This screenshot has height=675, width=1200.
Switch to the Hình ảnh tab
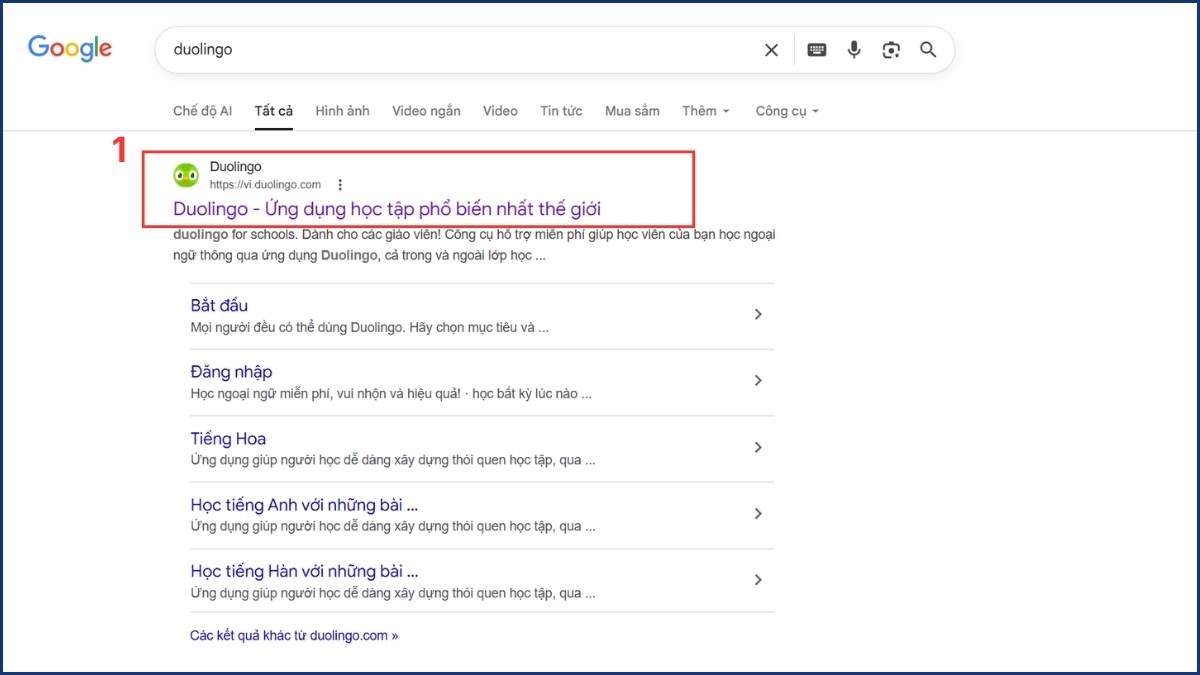[x=342, y=111]
